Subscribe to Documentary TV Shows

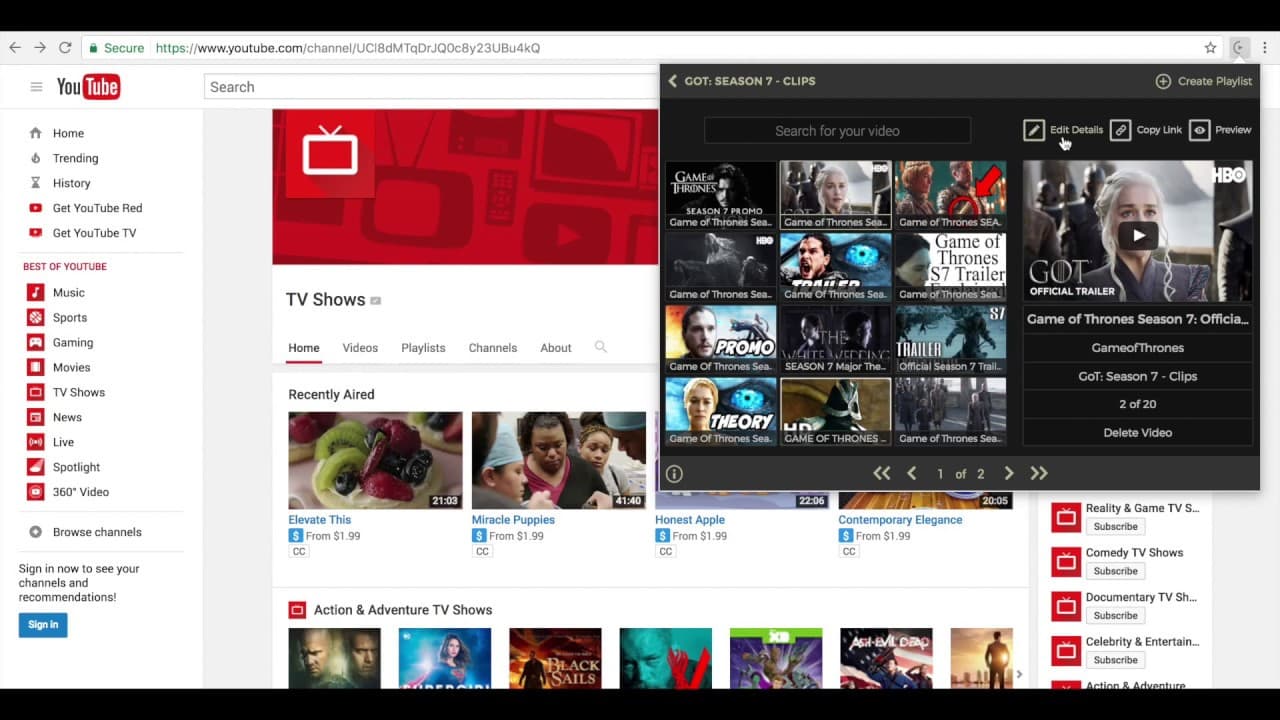point(1115,616)
